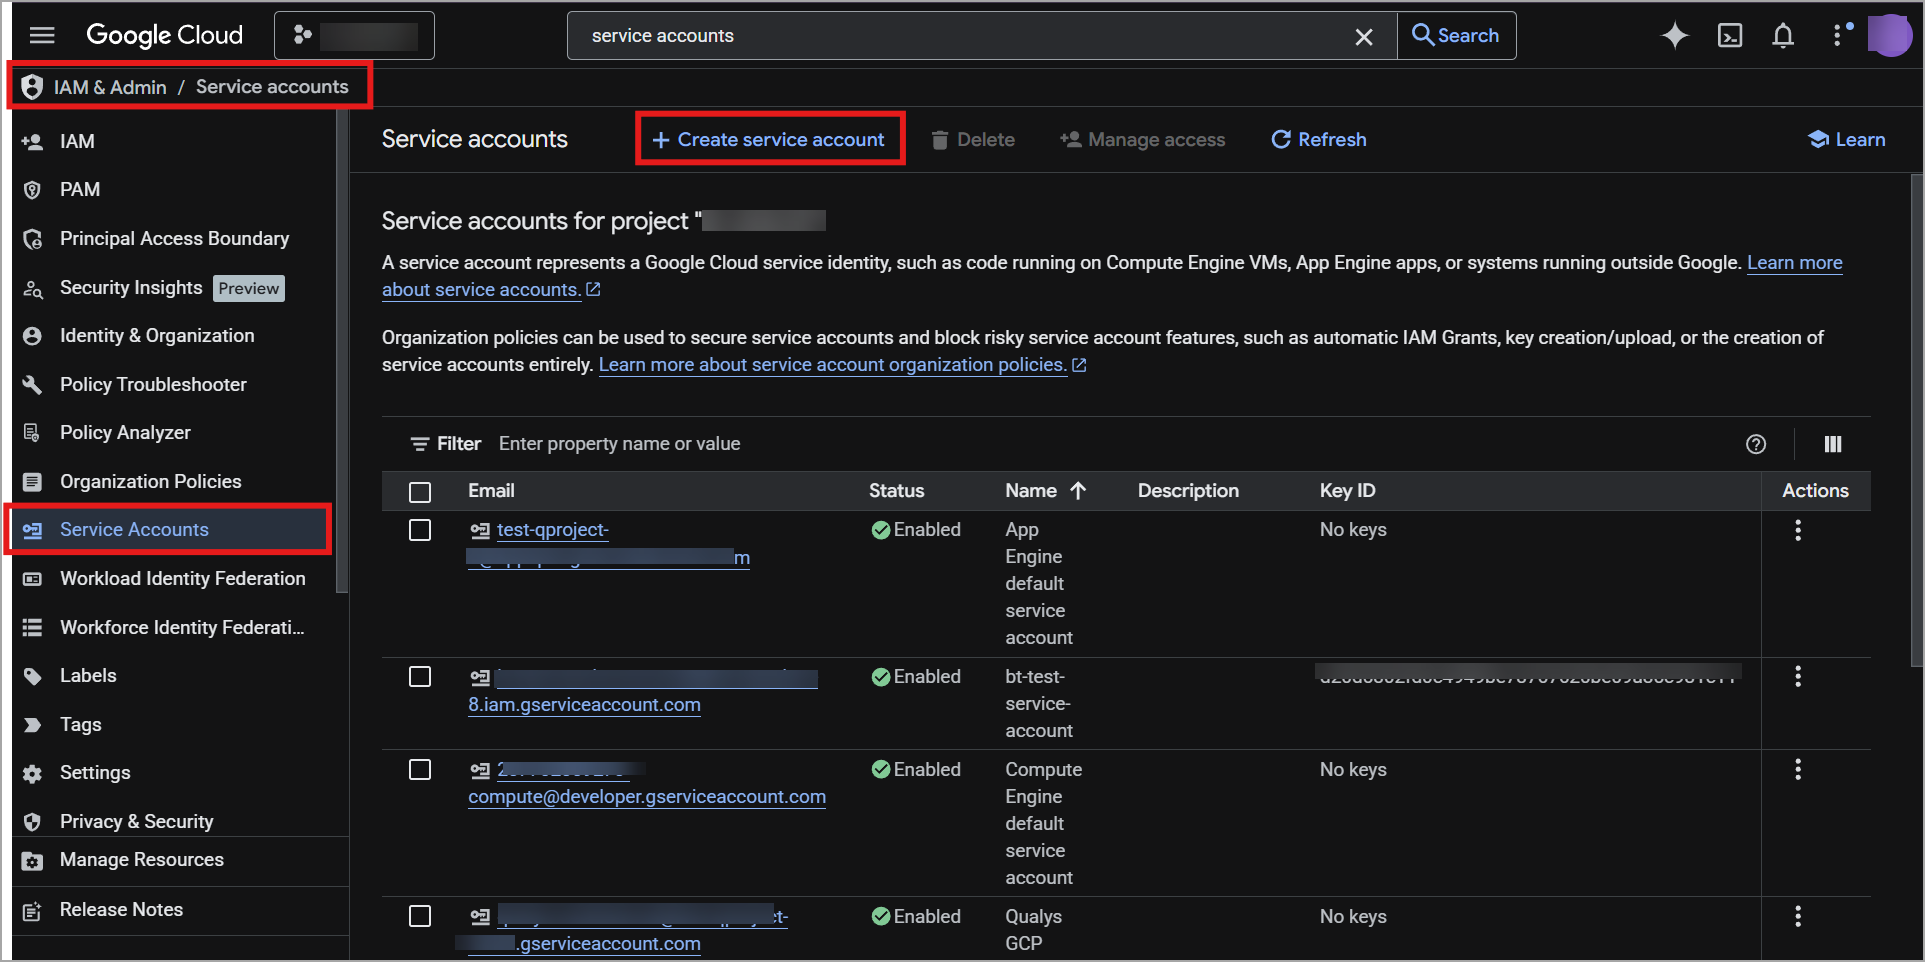
Task: Open the project picker dropdown
Action: 354,36
